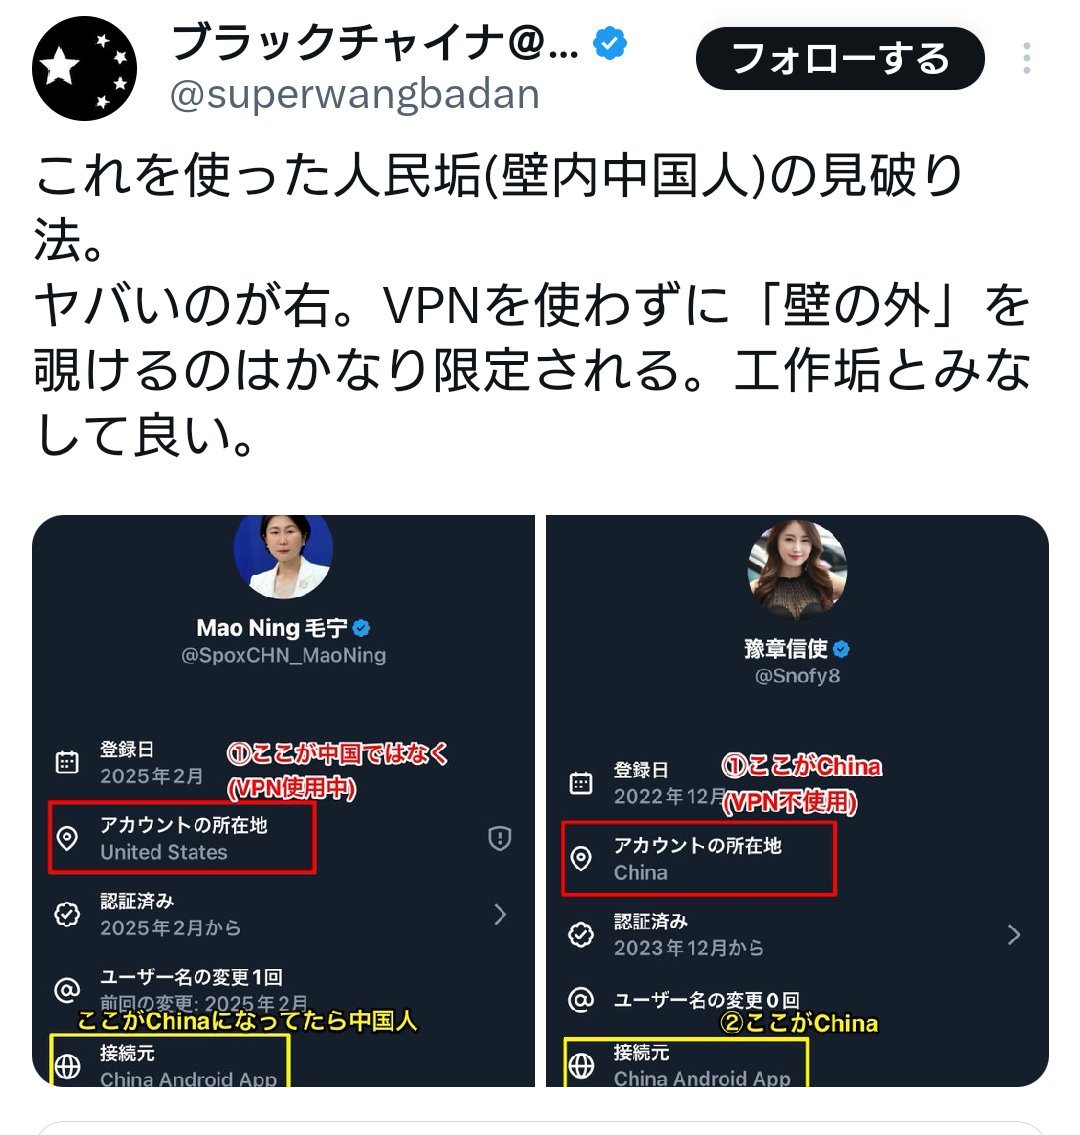Open the ブラックチャイナ display name
The width and height of the screenshot is (1080, 1135).
point(375,42)
